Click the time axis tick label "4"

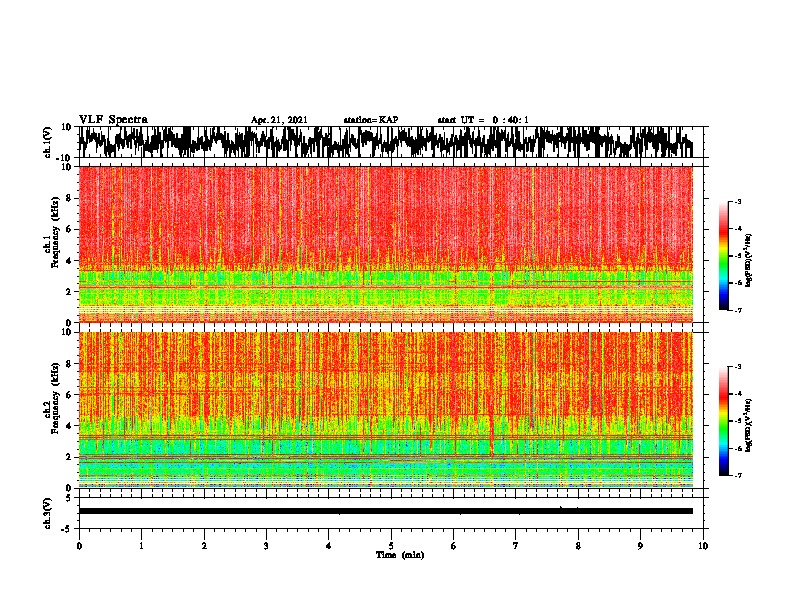pos(329,546)
